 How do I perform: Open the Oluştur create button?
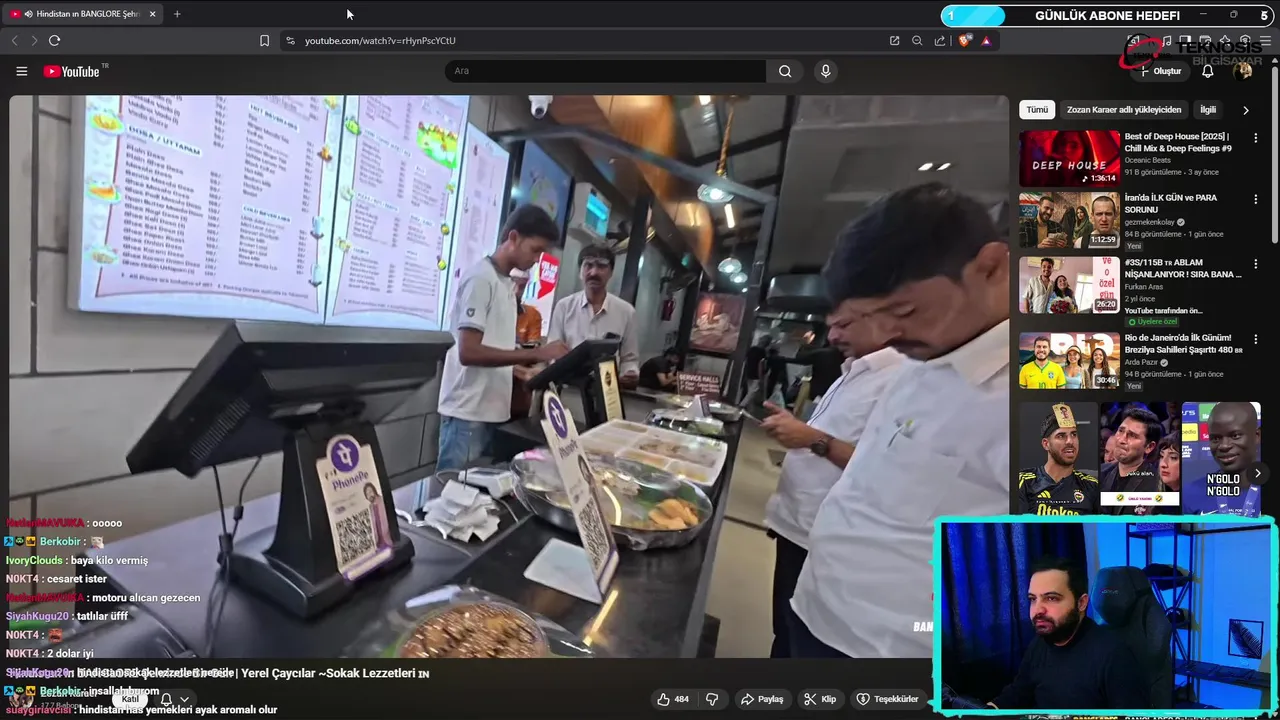coord(1161,71)
